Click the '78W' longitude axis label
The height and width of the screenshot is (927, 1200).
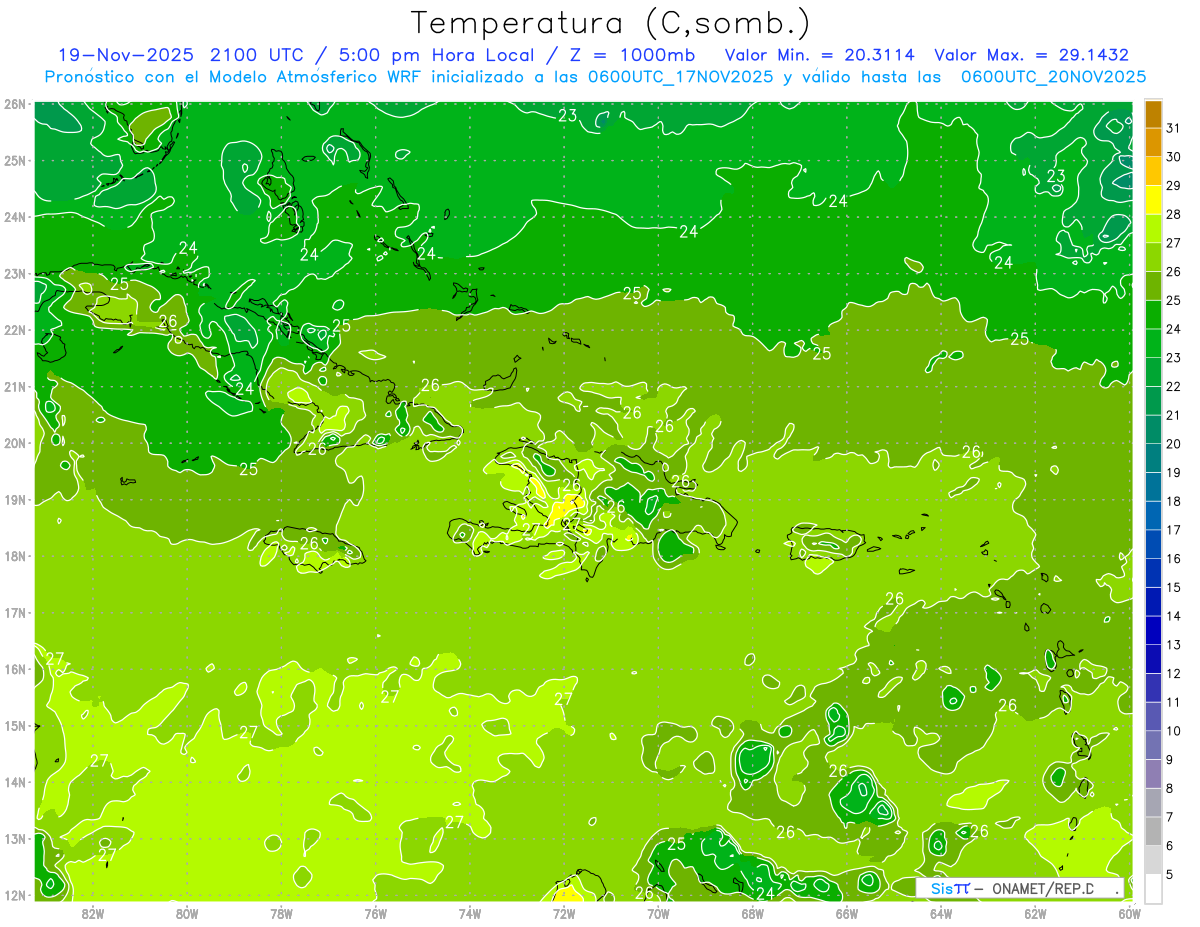point(281,913)
